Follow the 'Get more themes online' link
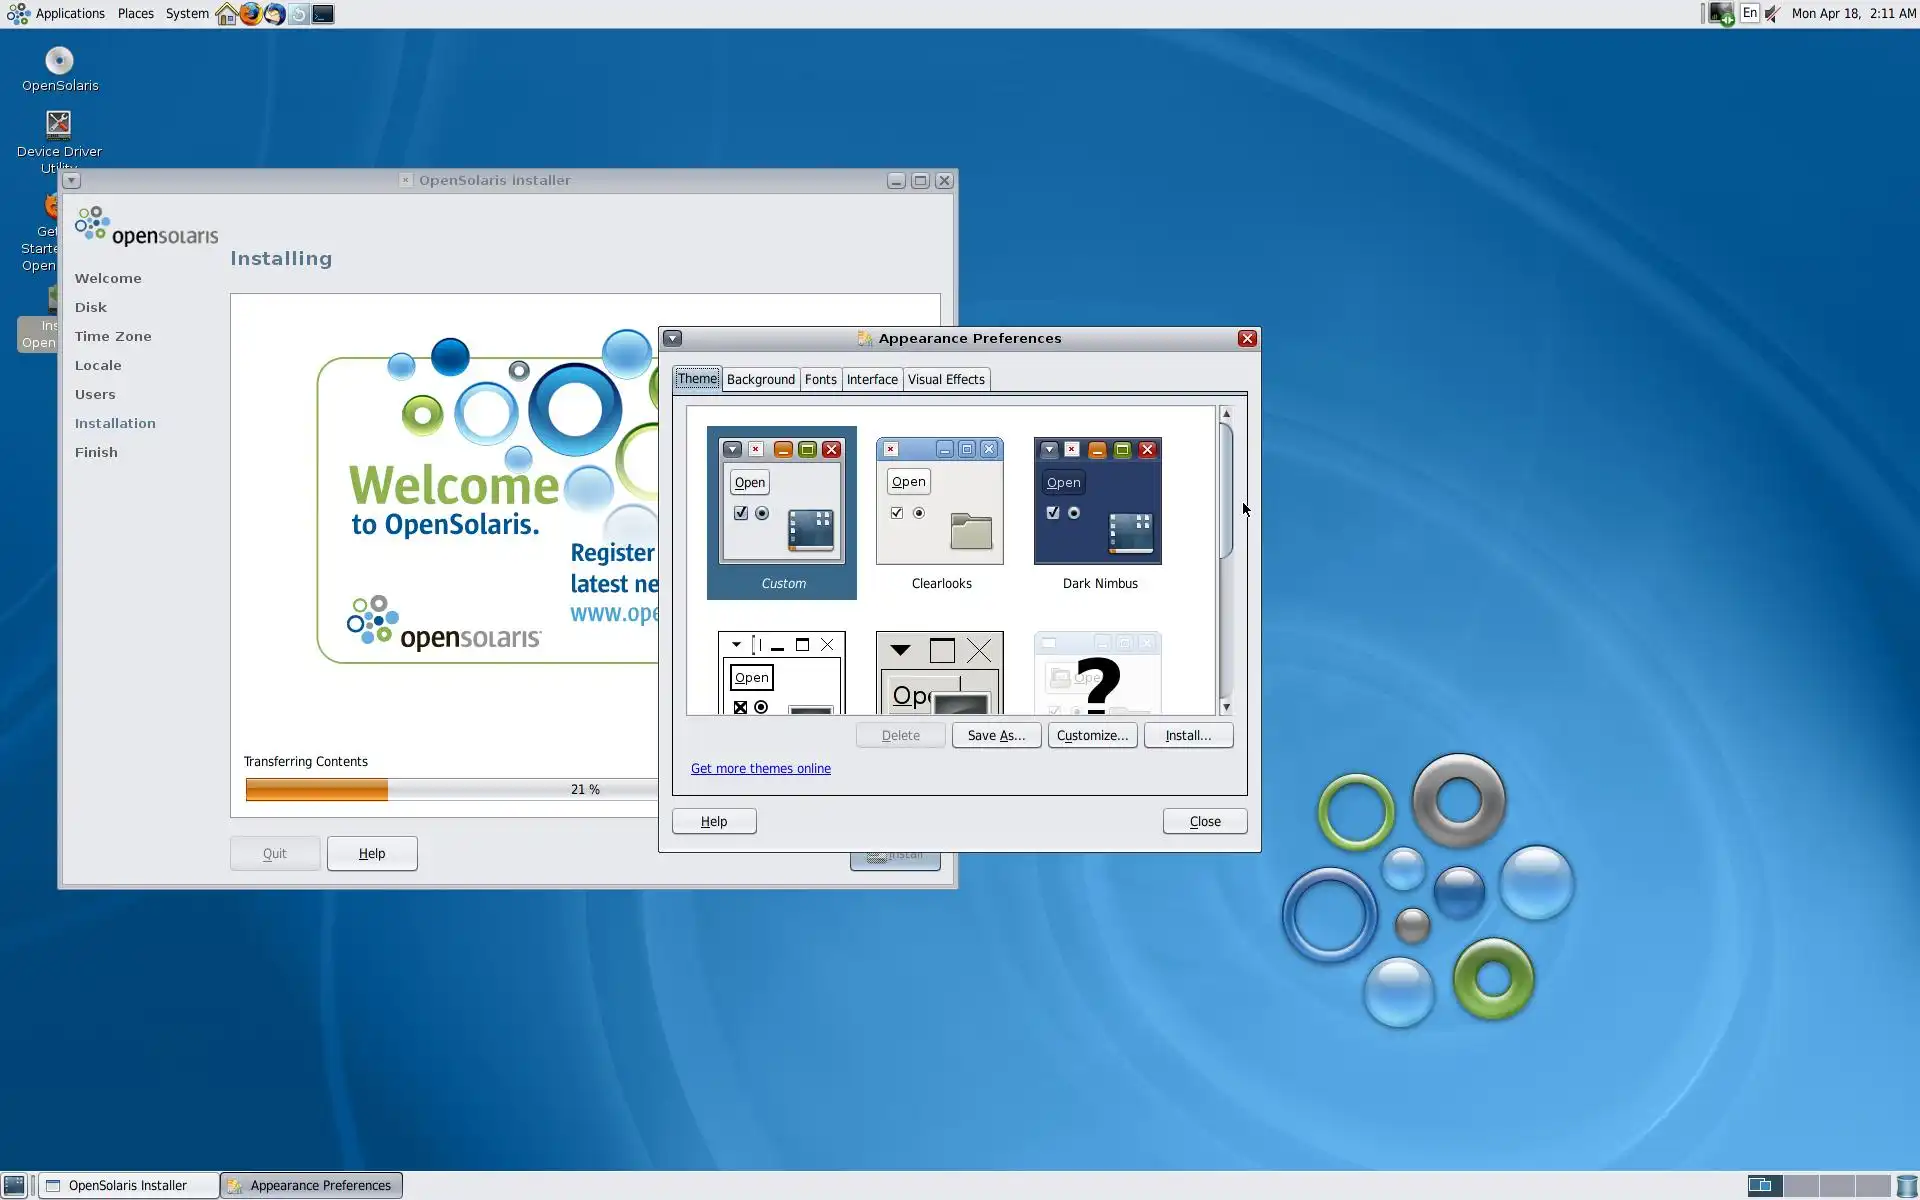The image size is (1920, 1200). [760, 768]
